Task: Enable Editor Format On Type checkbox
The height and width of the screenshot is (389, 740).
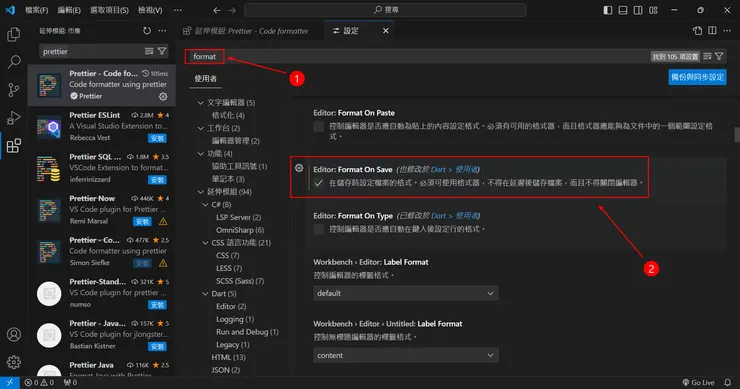Action: click(319, 229)
